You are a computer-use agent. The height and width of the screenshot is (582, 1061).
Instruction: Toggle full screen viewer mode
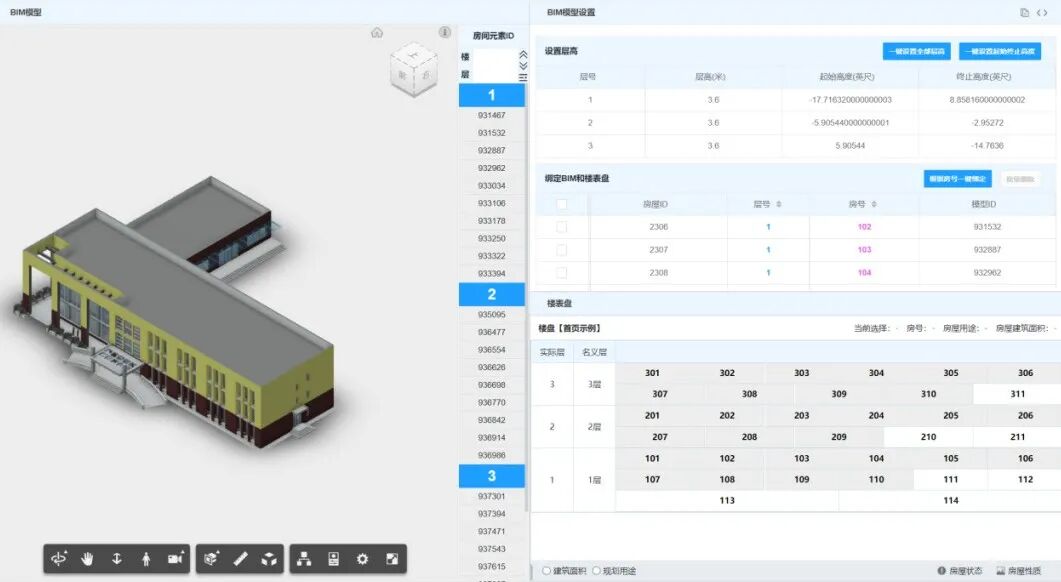[392, 559]
